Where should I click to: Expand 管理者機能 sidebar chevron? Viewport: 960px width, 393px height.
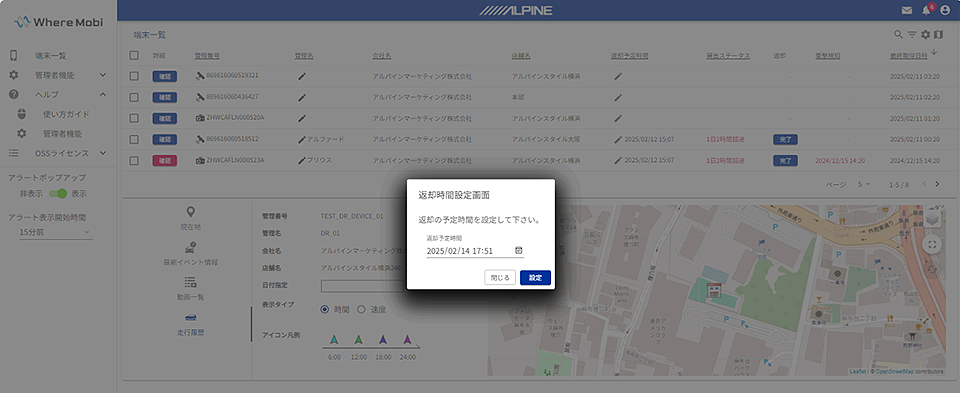pos(103,75)
